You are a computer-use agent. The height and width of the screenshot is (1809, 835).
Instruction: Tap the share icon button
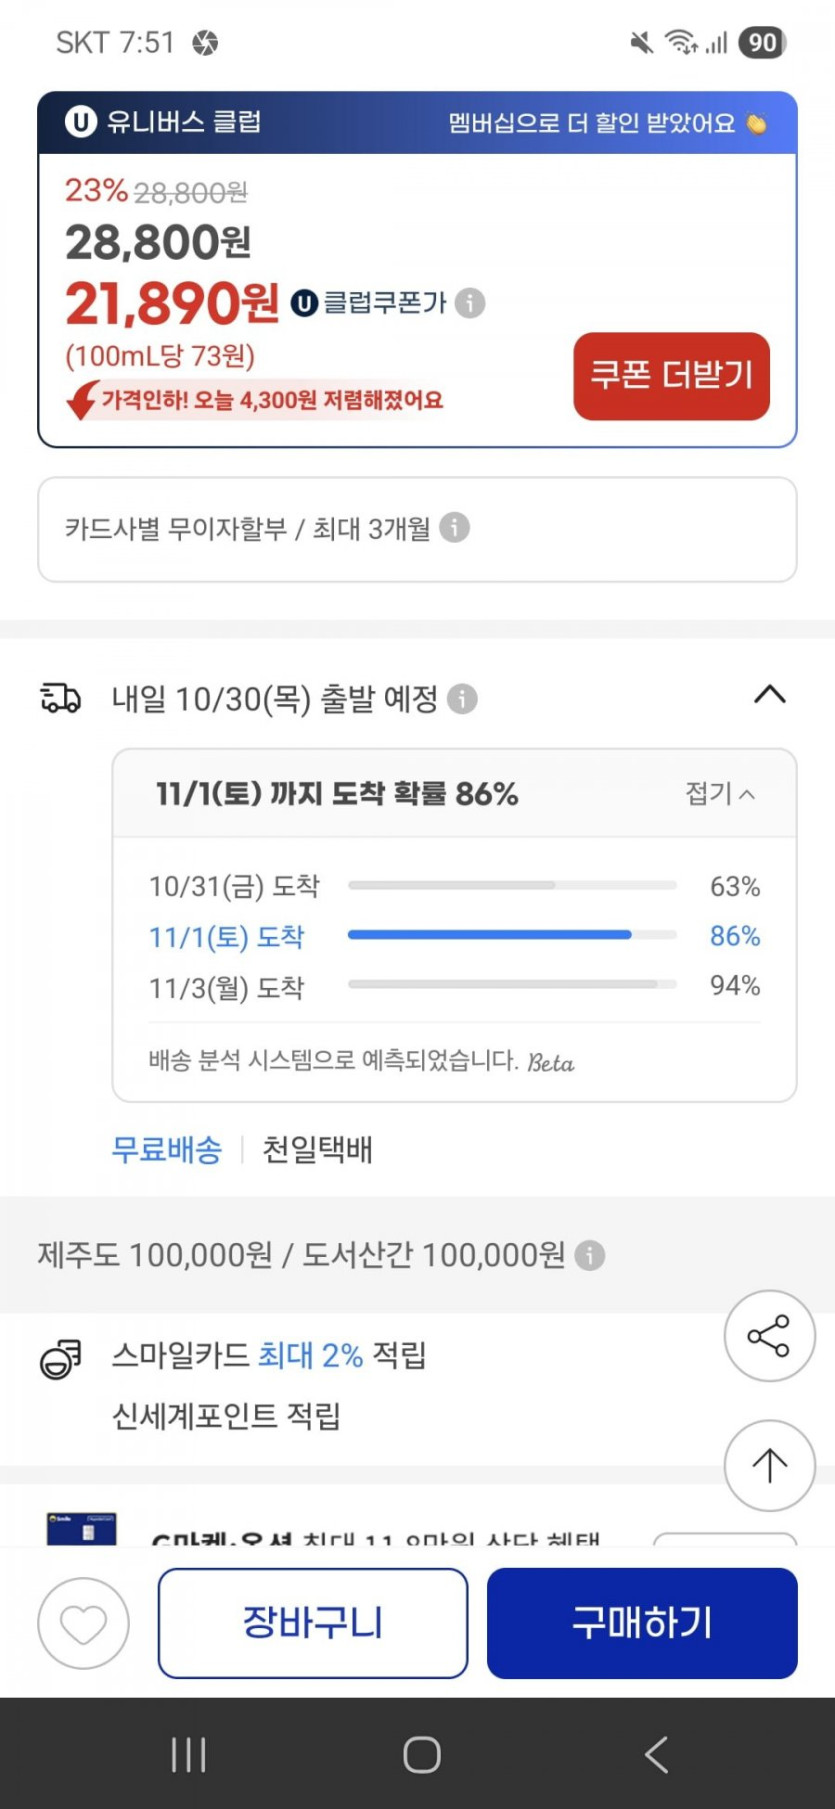769,1337
